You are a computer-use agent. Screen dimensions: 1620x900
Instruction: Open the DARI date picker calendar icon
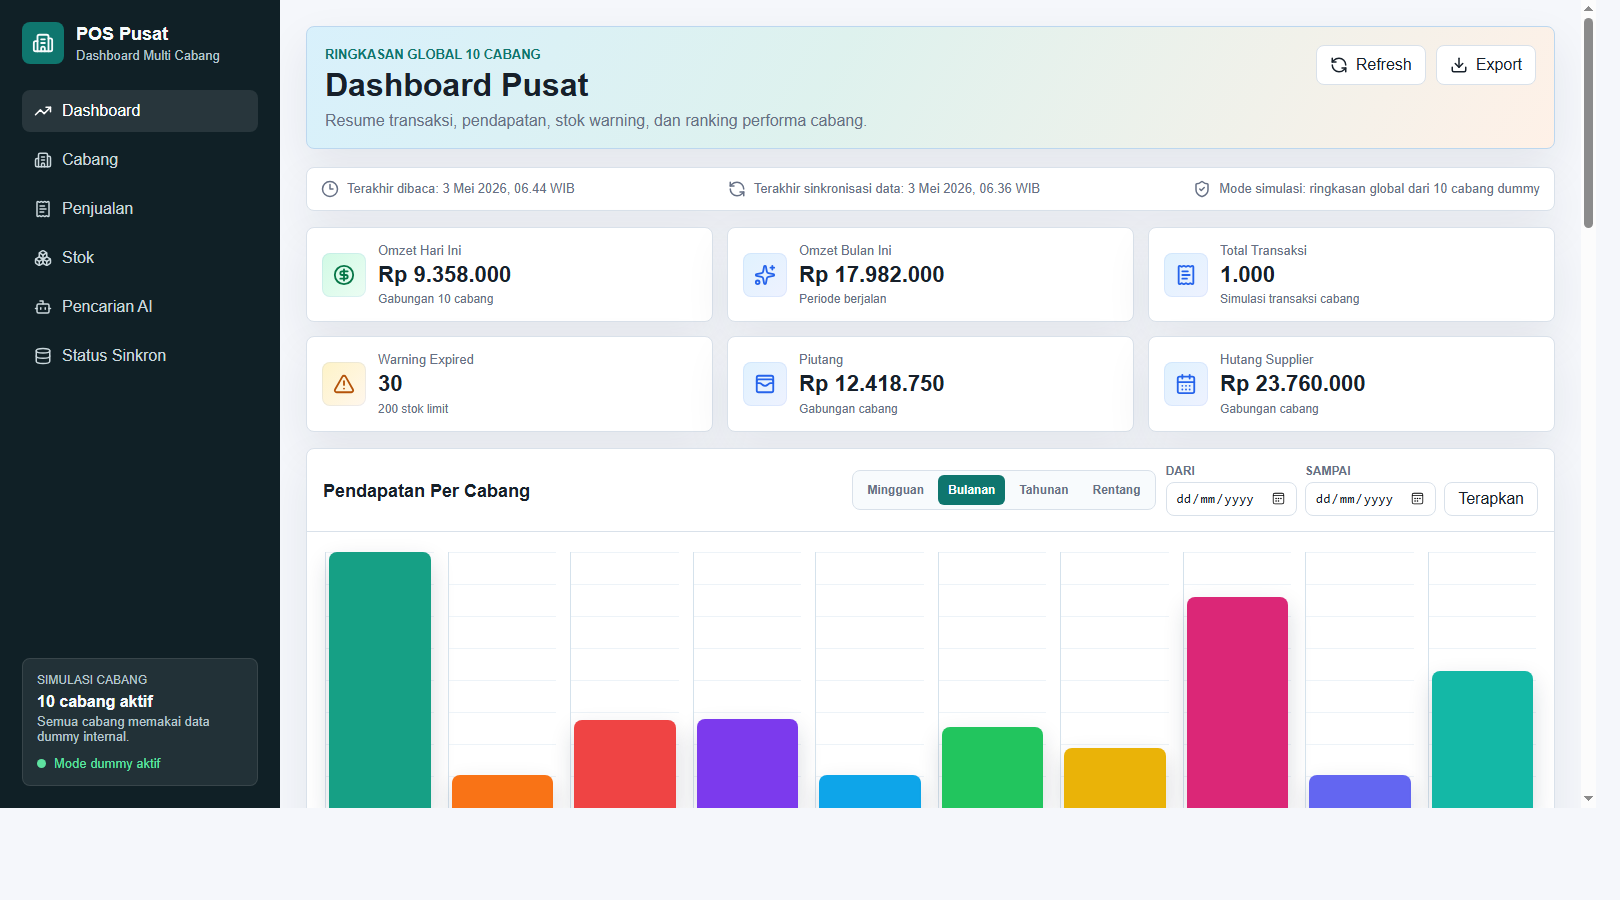1278,499
